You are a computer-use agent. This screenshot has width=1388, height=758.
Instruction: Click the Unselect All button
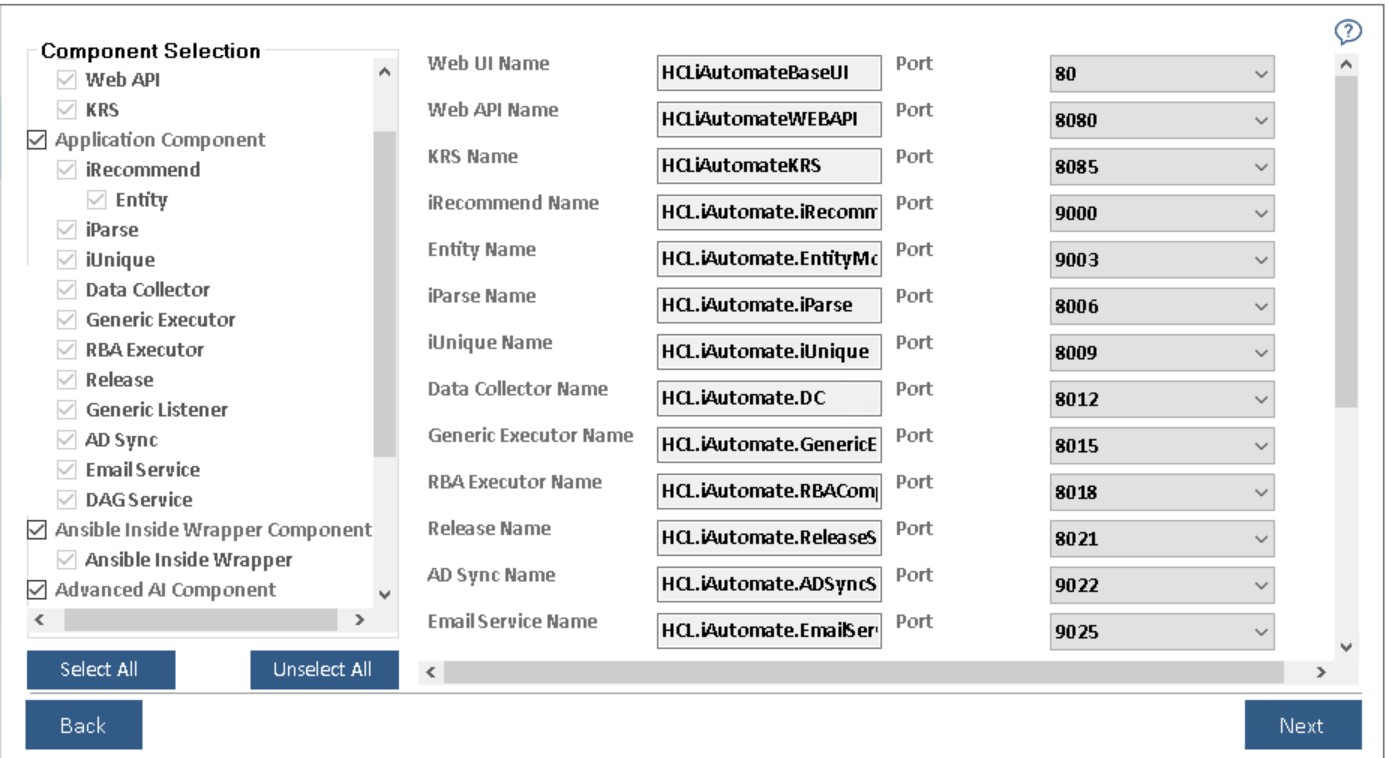pyautogui.click(x=324, y=669)
